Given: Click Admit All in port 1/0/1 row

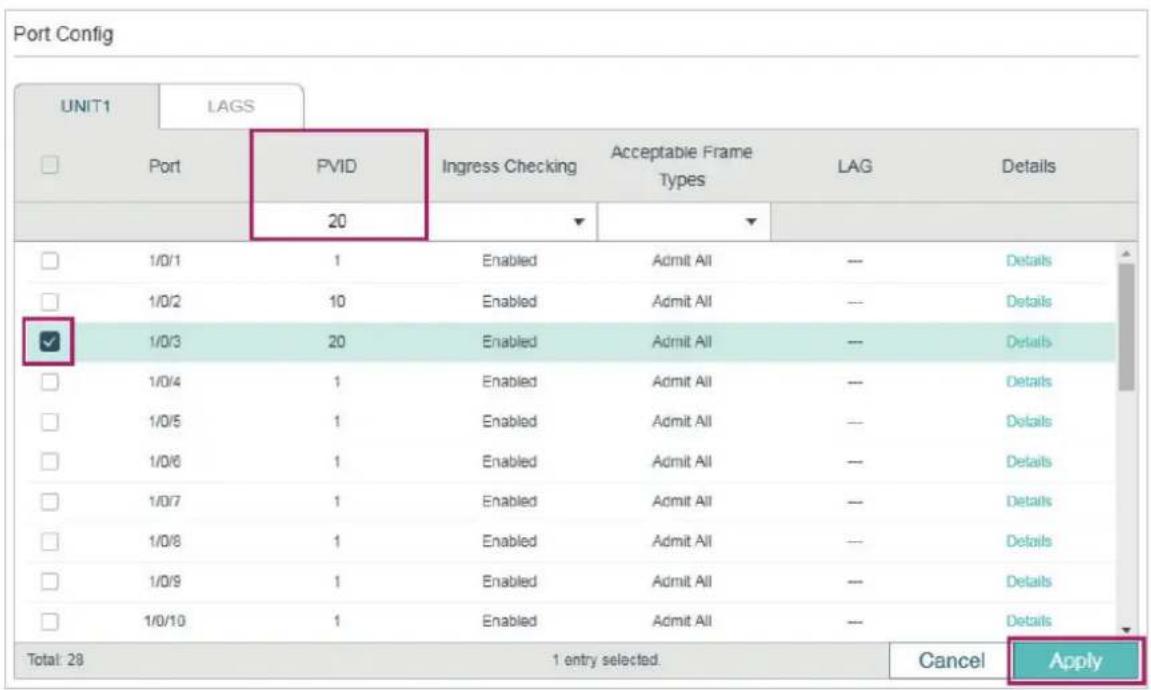Looking at the screenshot, I should (682, 261).
